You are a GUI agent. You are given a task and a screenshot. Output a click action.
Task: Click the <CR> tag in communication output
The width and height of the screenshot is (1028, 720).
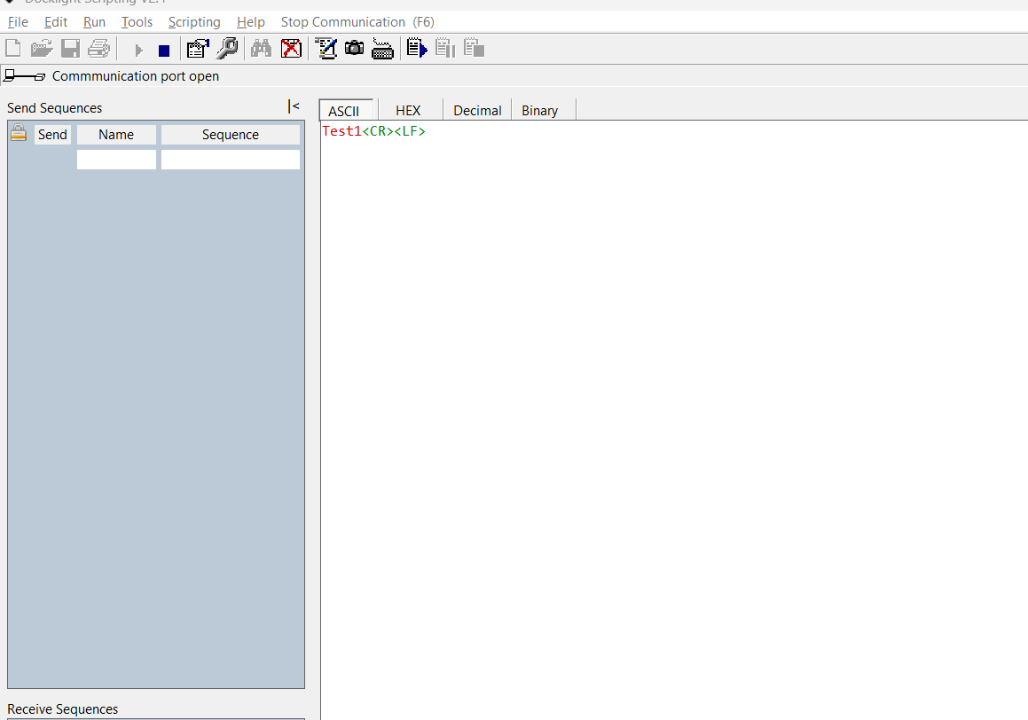tap(378, 131)
